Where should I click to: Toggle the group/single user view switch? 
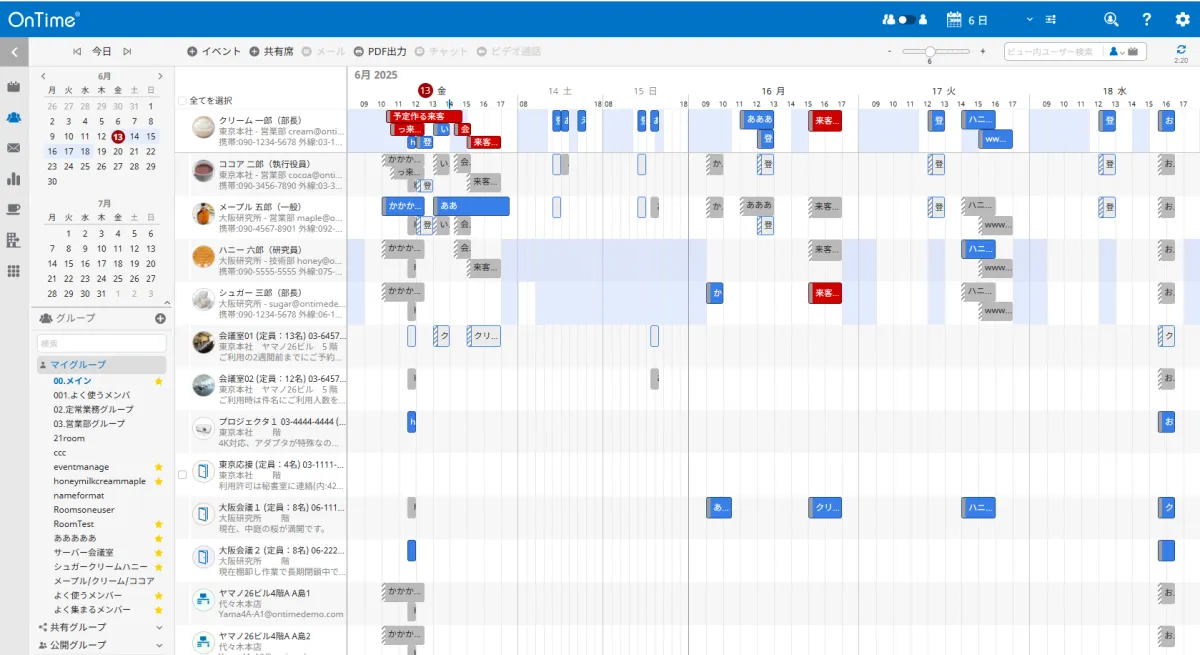pos(905,19)
